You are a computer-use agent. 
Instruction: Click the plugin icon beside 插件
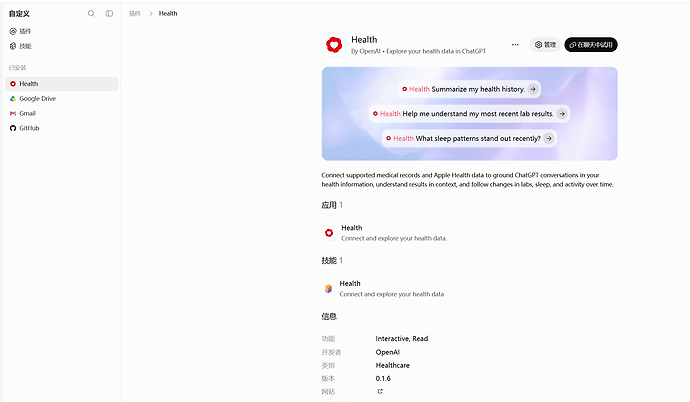tap(13, 31)
